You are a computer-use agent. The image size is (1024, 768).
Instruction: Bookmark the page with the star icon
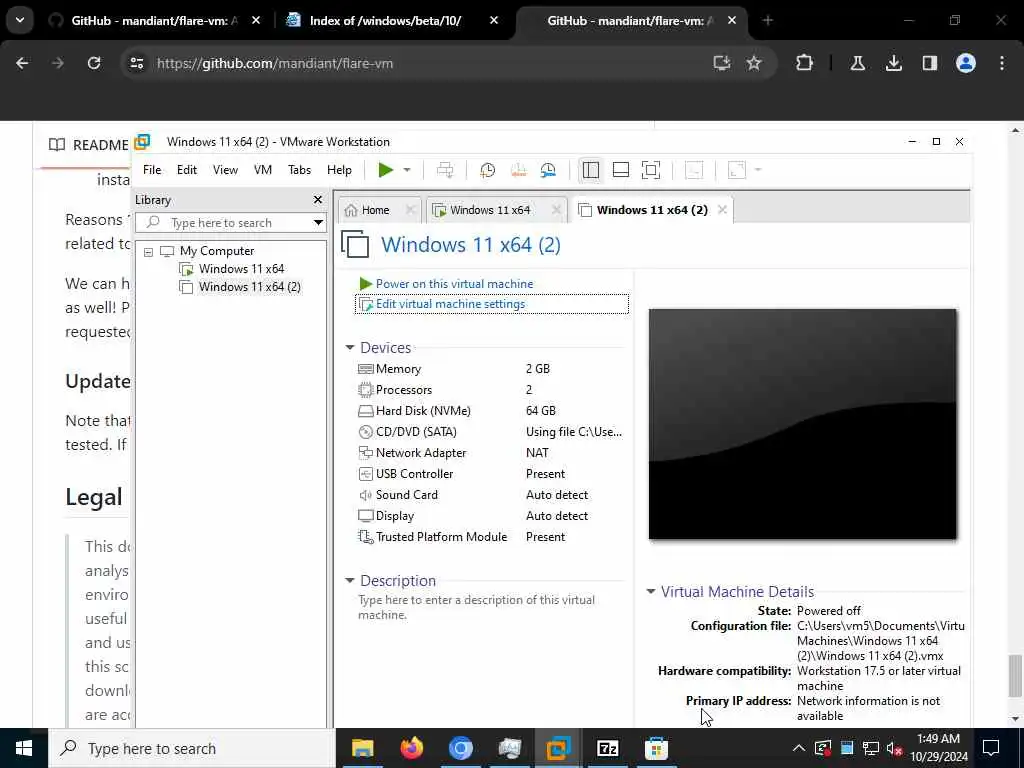point(754,63)
